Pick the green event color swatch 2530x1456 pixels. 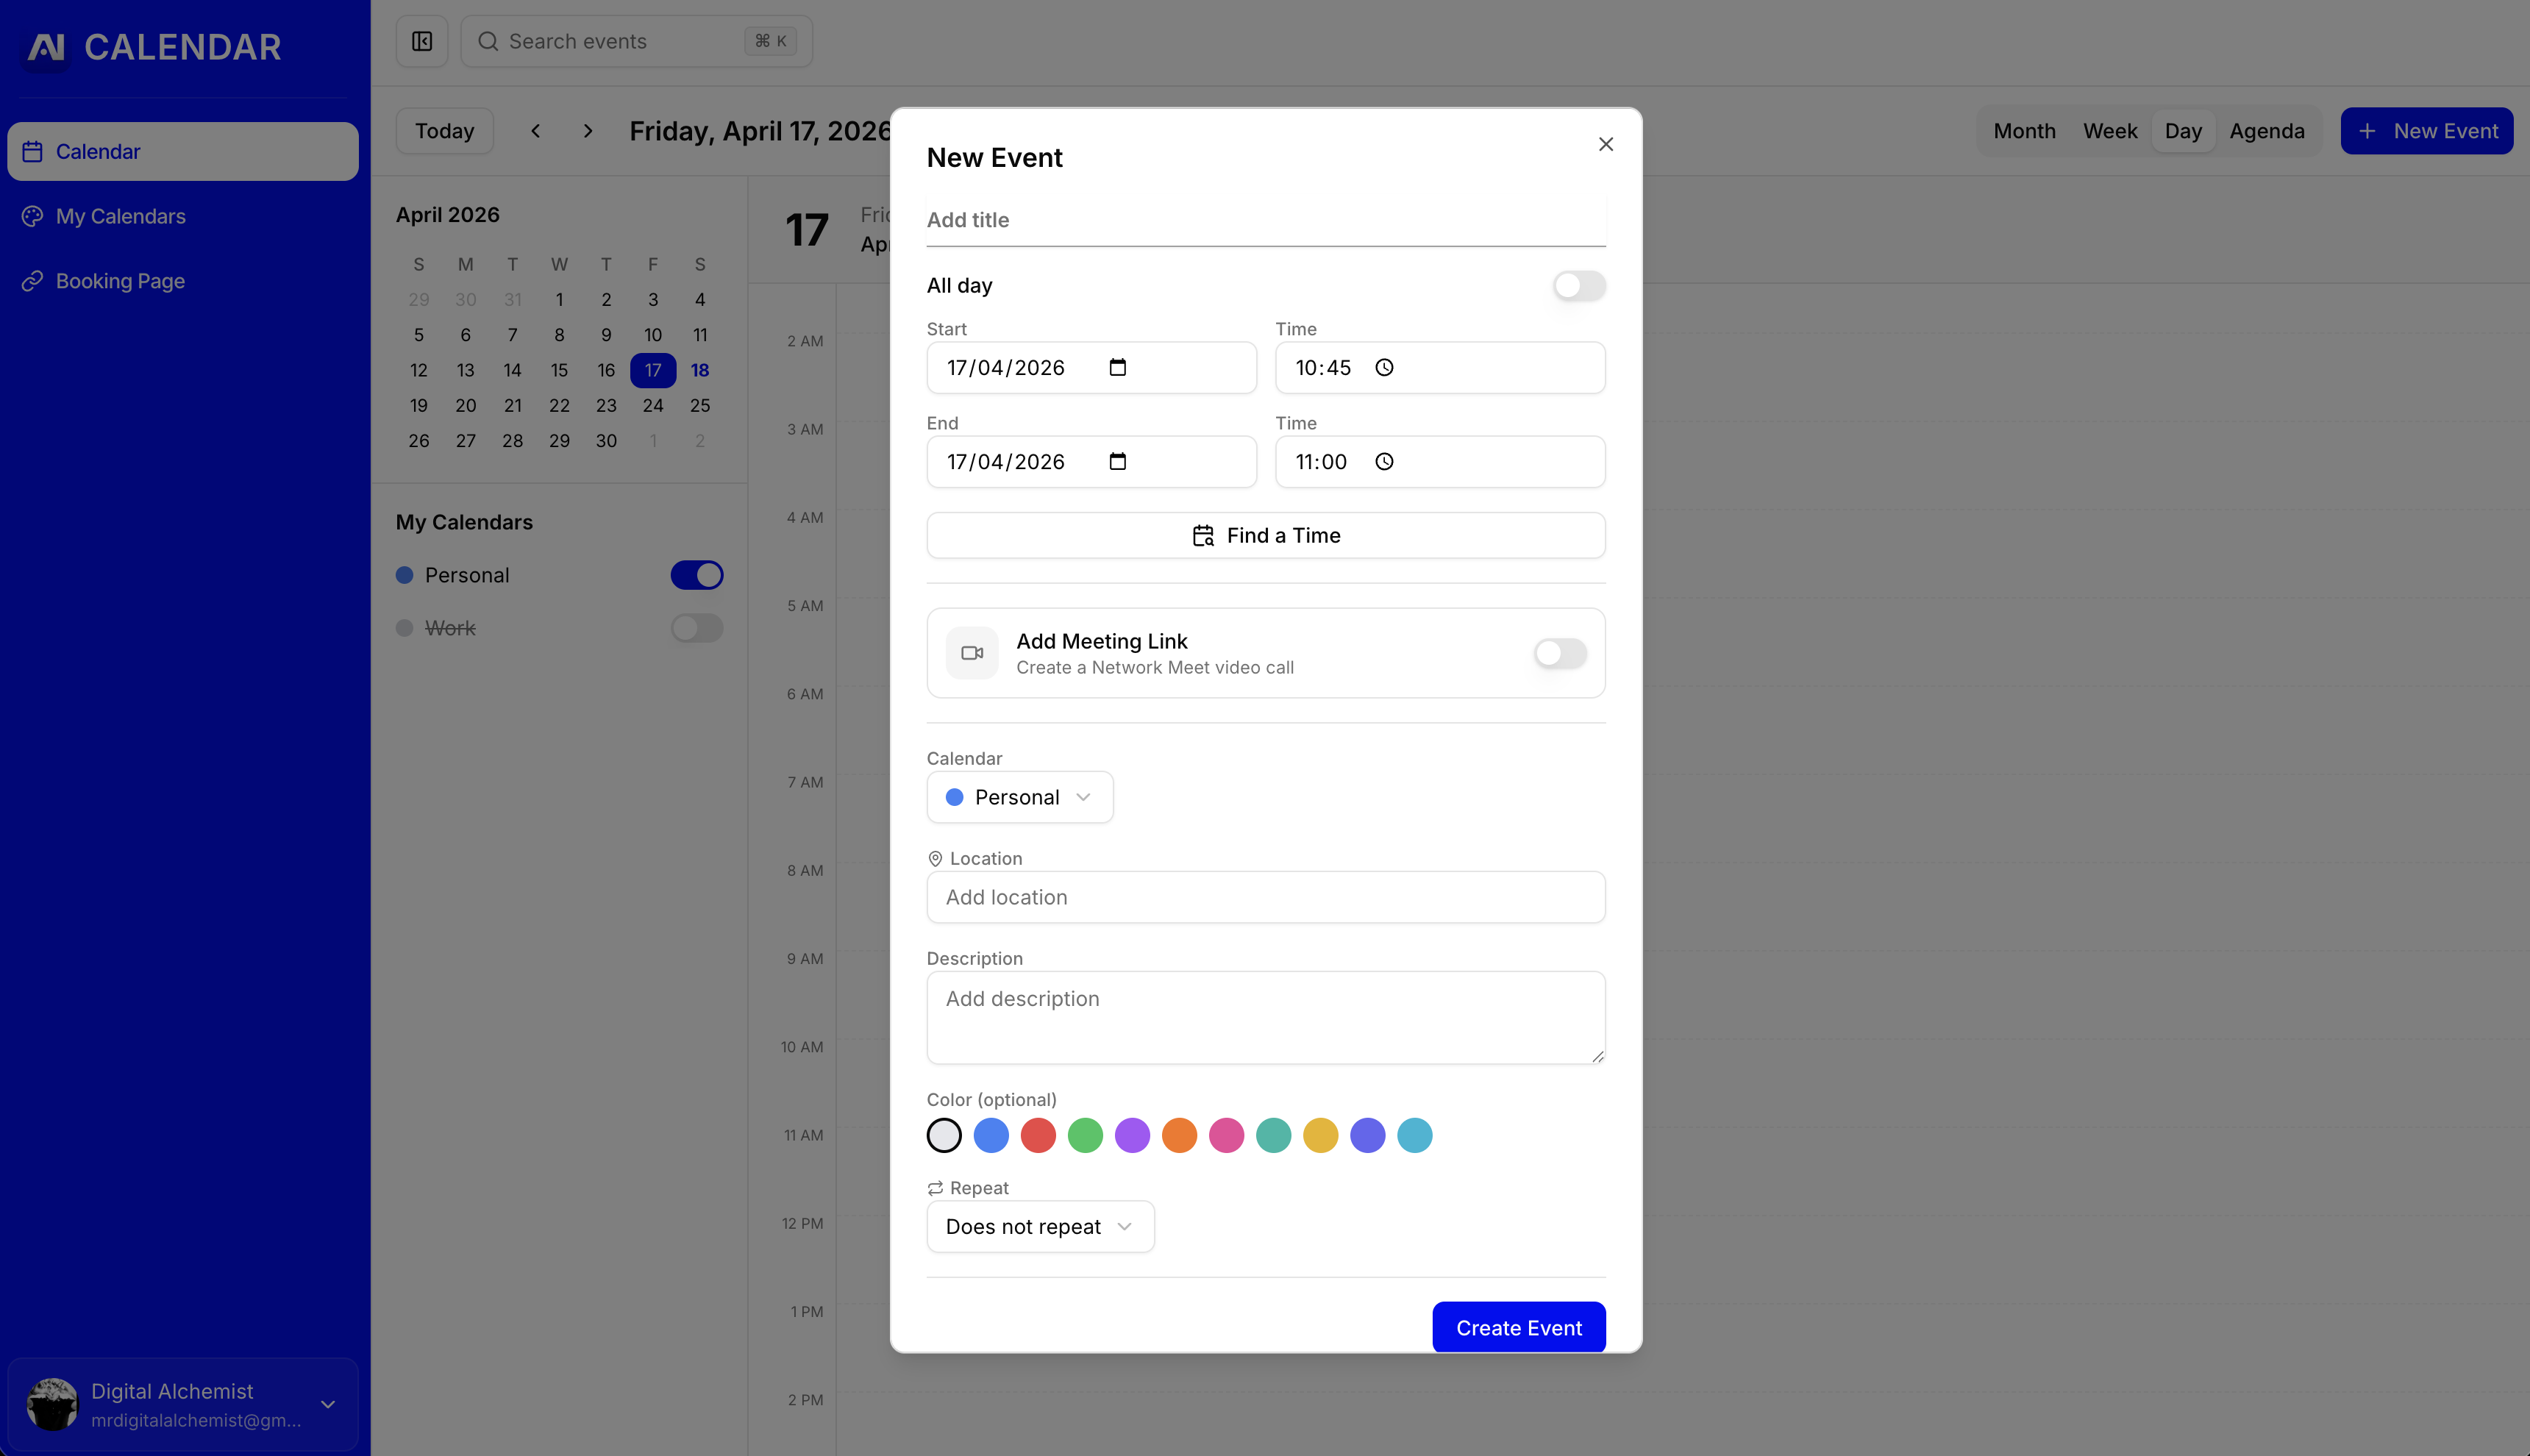(x=1085, y=1135)
